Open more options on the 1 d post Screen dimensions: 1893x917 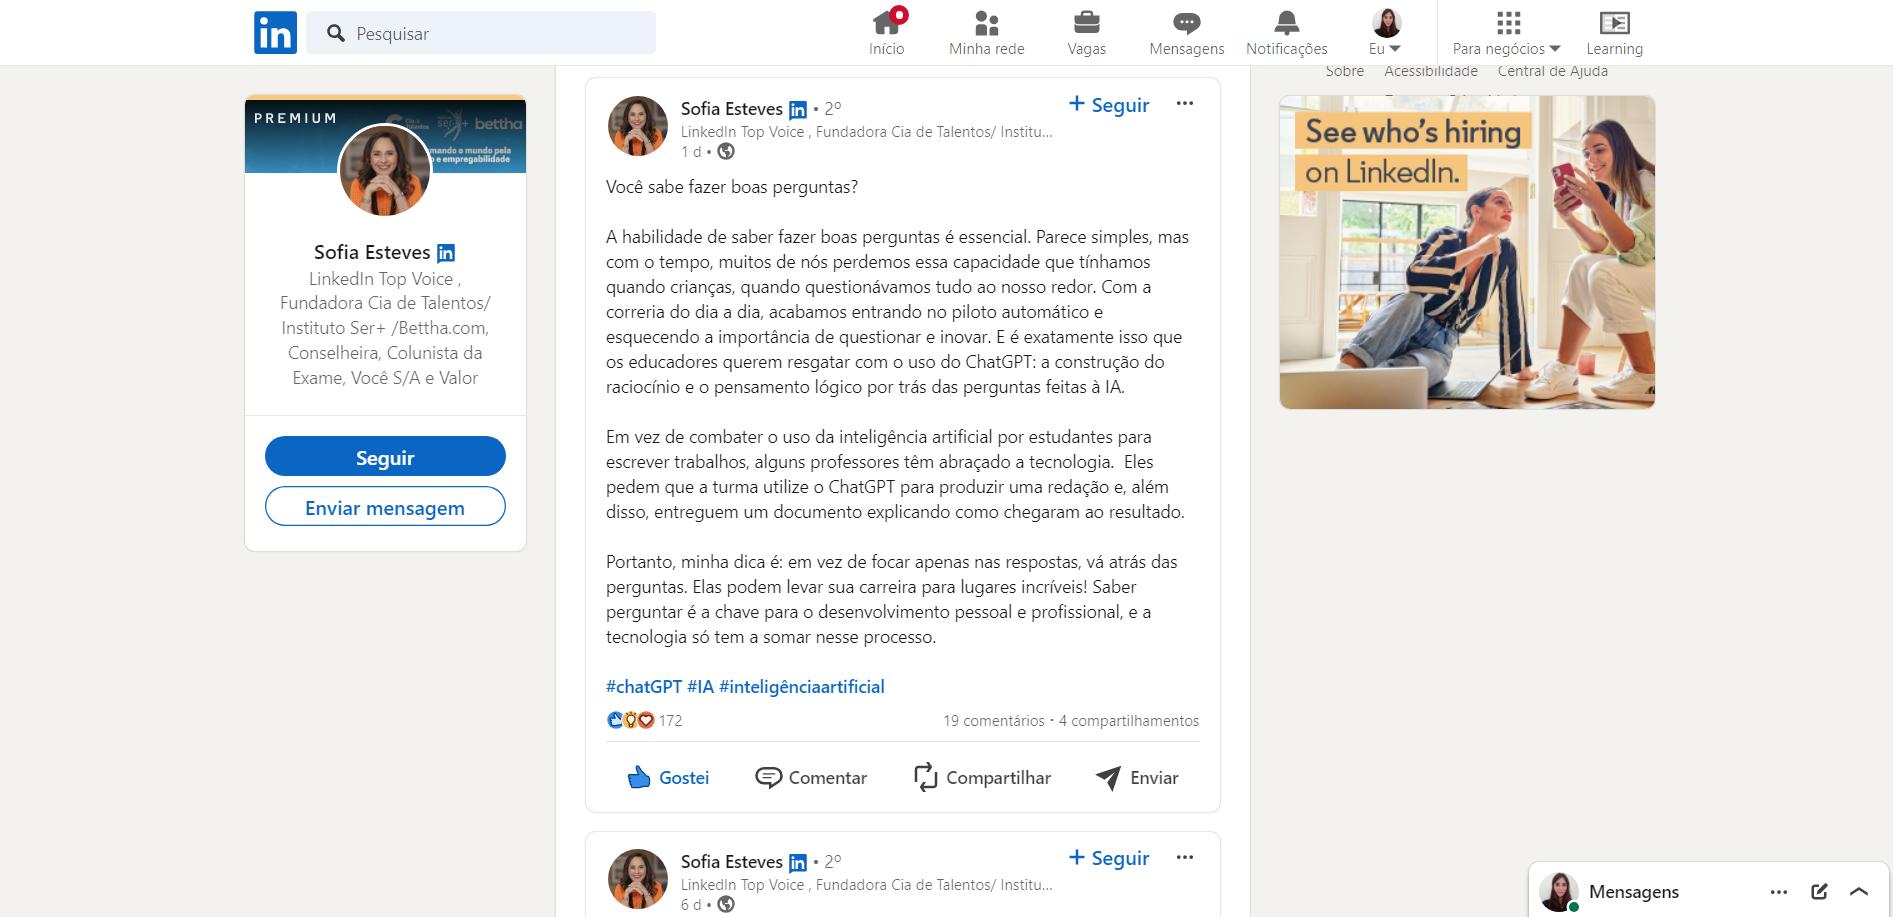[1185, 103]
